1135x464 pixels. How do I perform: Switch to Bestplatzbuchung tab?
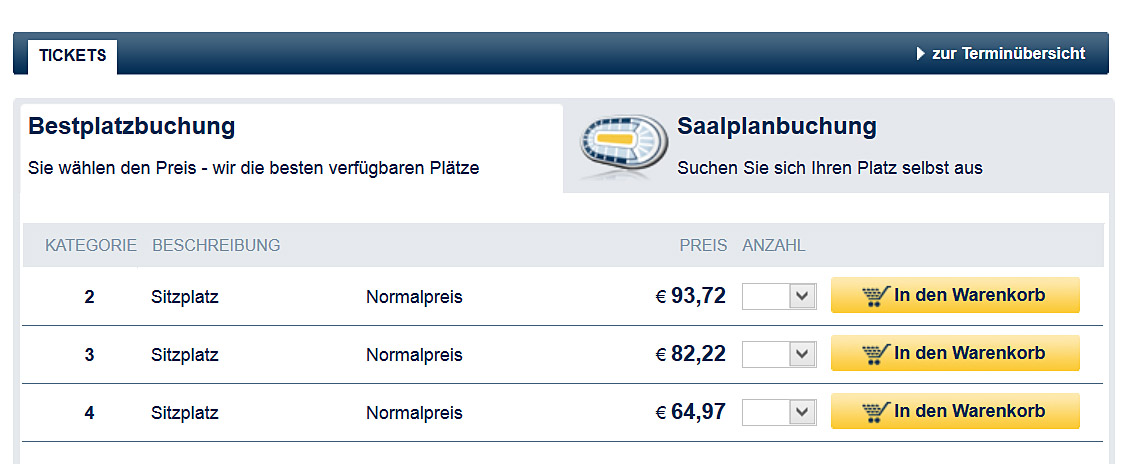(x=132, y=127)
